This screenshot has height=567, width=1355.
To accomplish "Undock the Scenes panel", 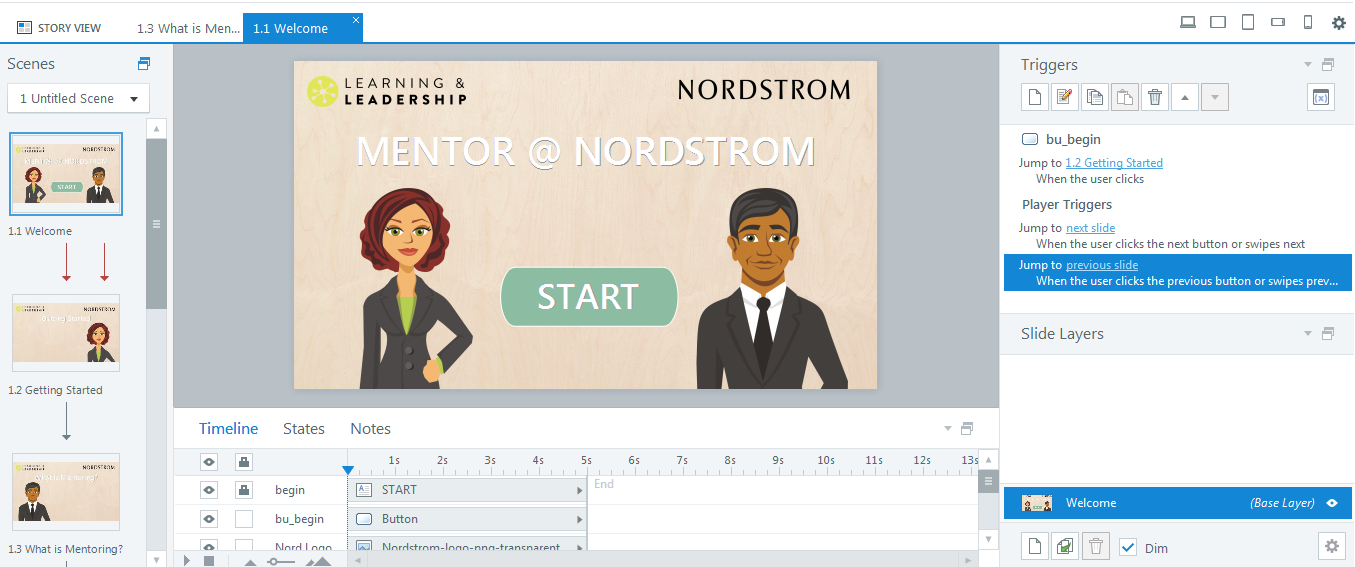I will tap(144, 64).
